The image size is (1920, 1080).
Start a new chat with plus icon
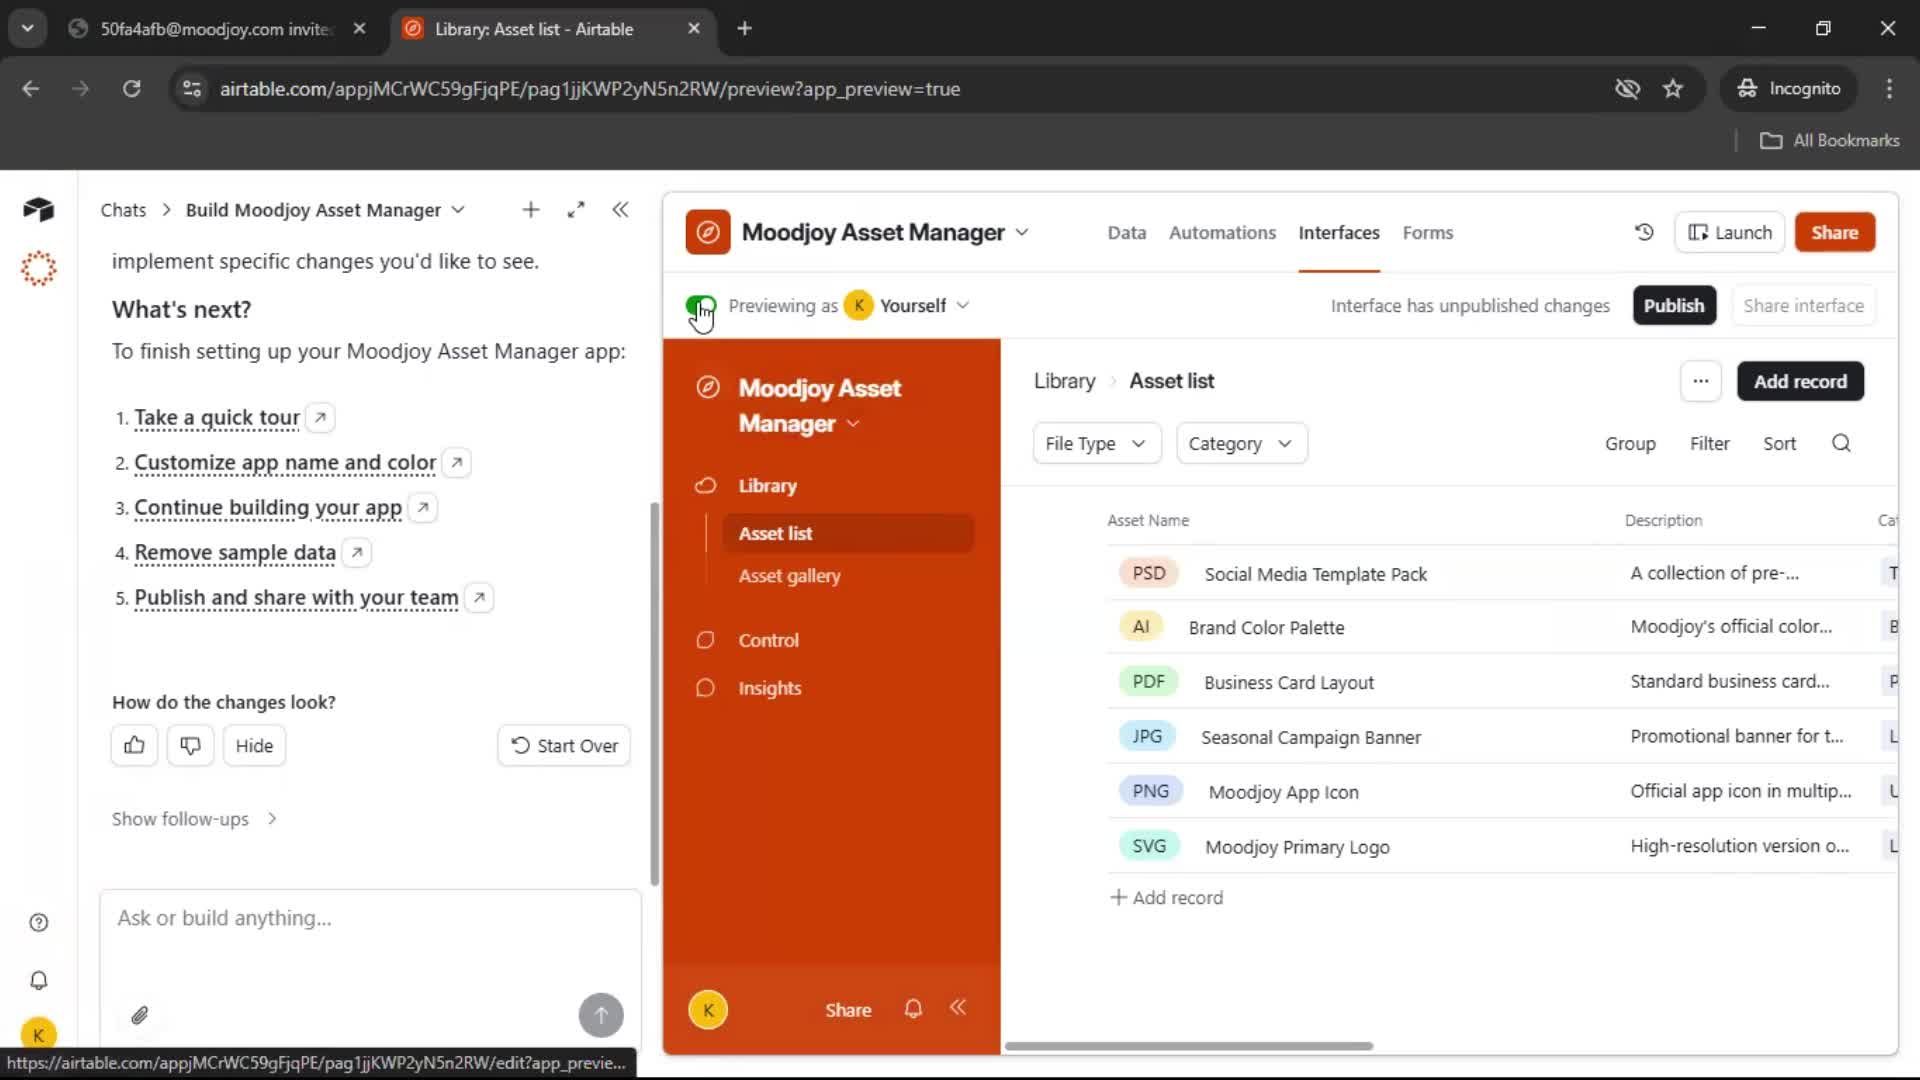pyautogui.click(x=531, y=210)
